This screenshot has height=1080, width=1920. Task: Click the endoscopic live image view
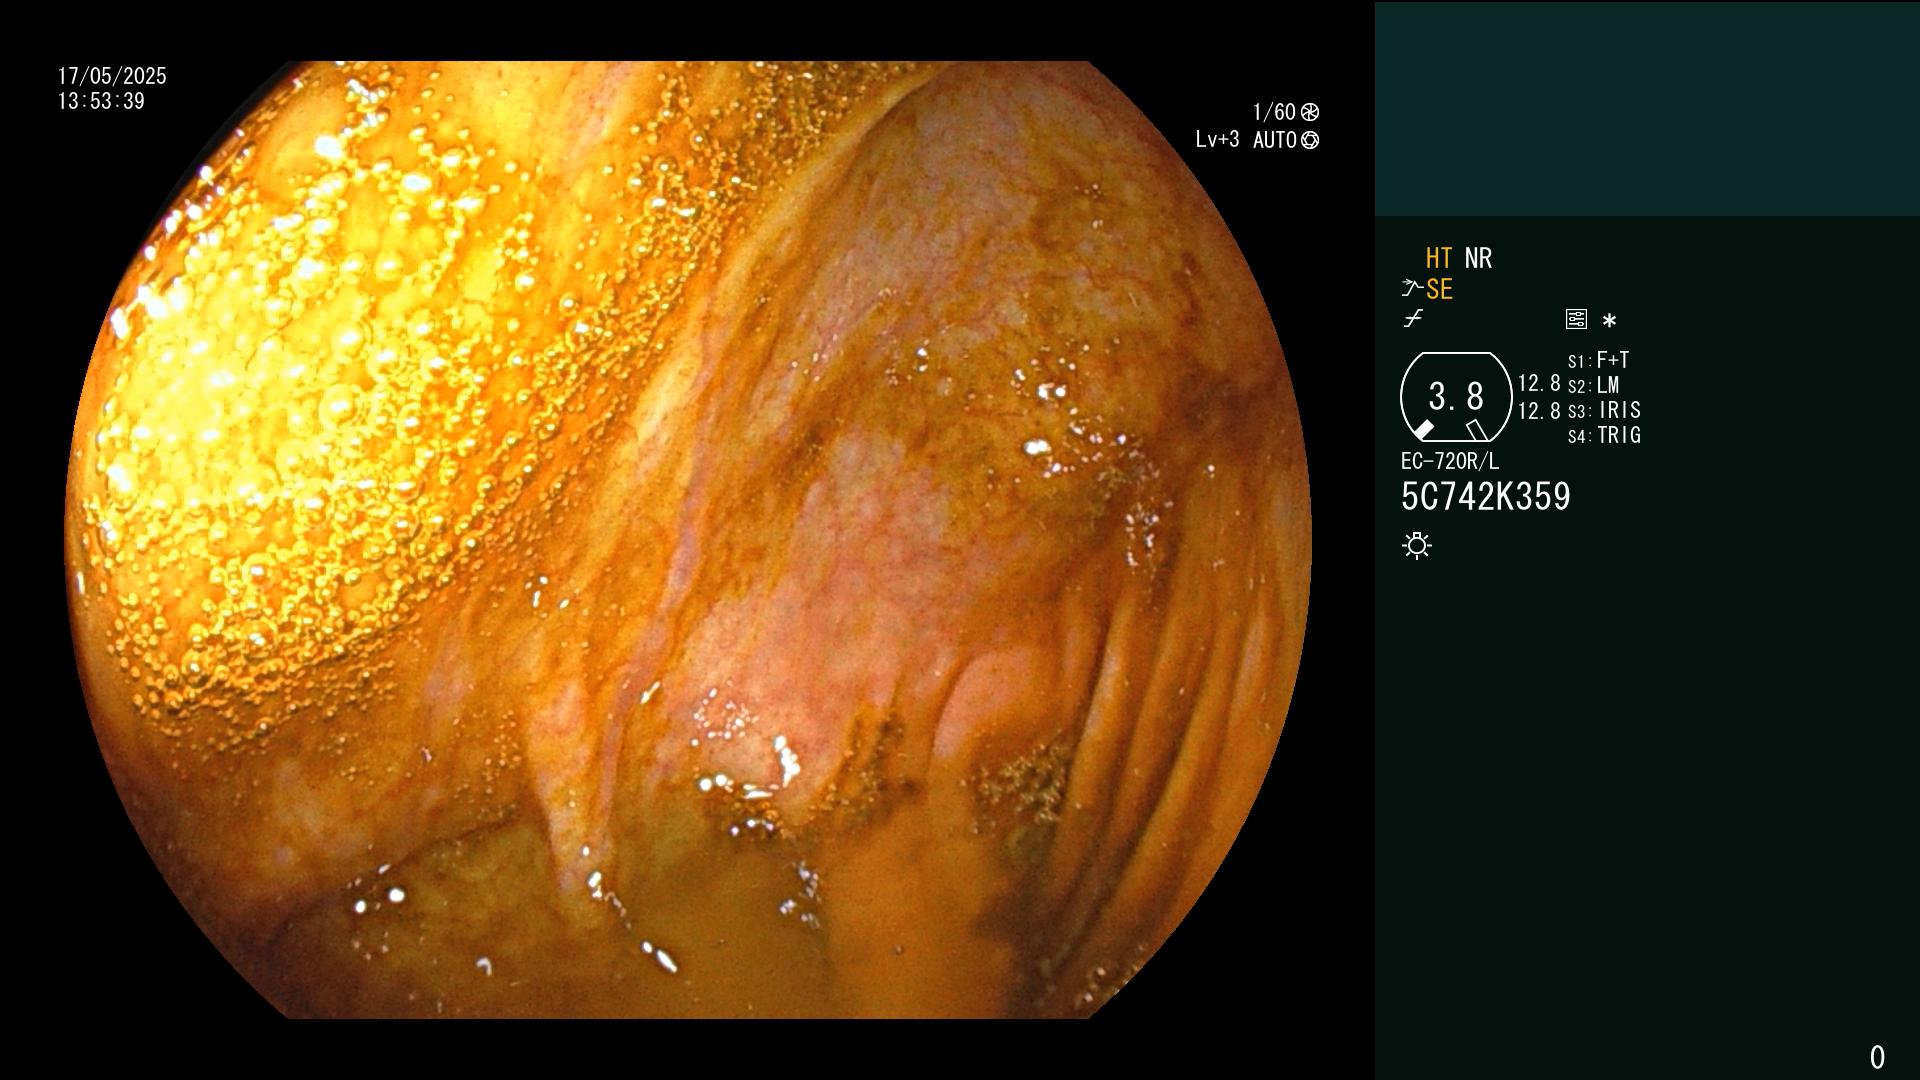coord(688,540)
